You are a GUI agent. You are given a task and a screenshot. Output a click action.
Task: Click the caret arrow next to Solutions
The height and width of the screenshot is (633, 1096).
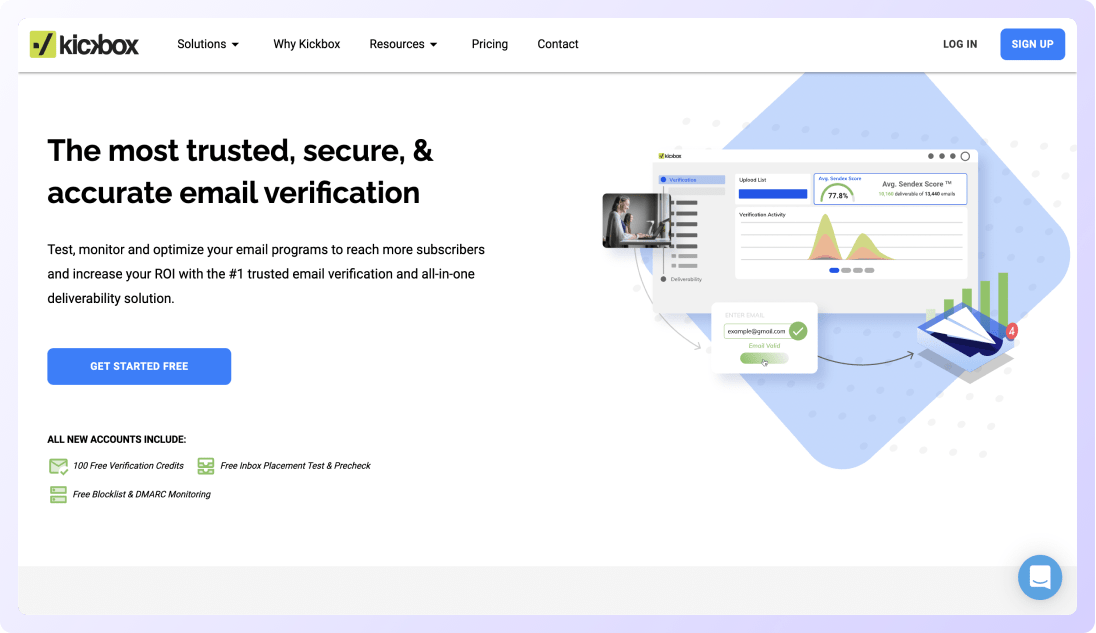click(235, 45)
